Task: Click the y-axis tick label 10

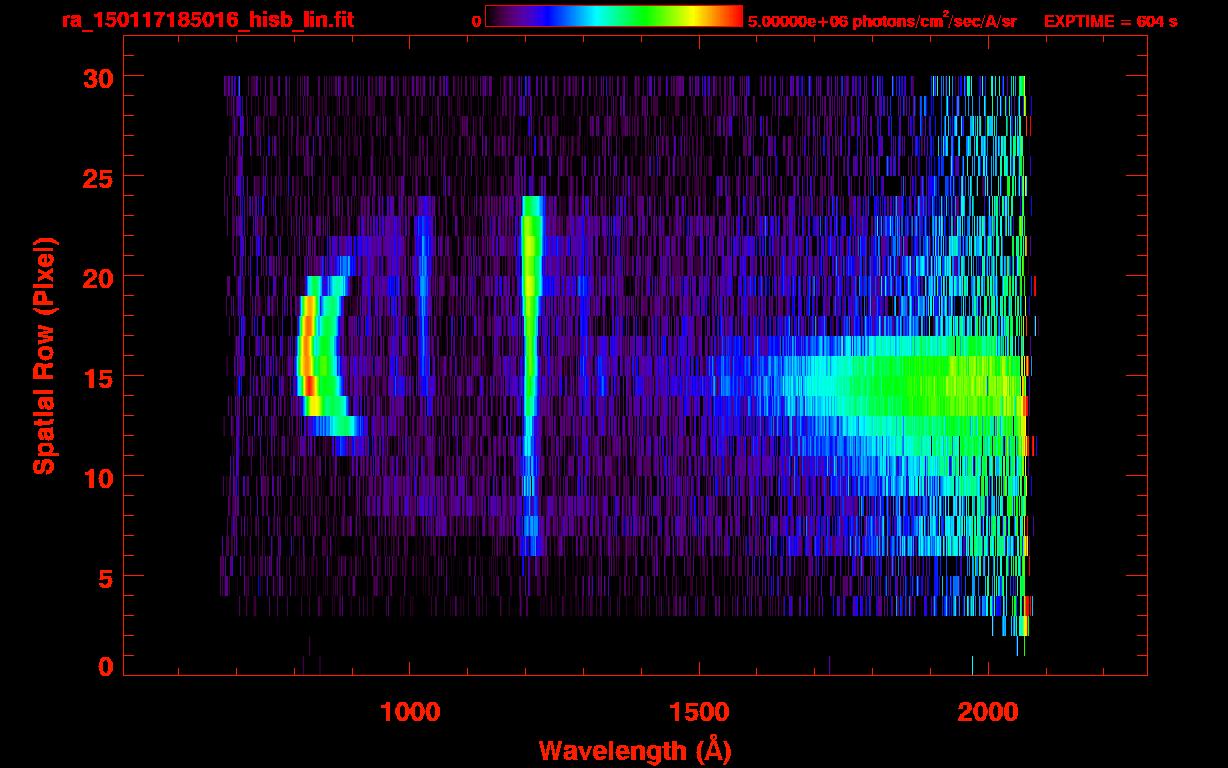Action: (97, 477)
